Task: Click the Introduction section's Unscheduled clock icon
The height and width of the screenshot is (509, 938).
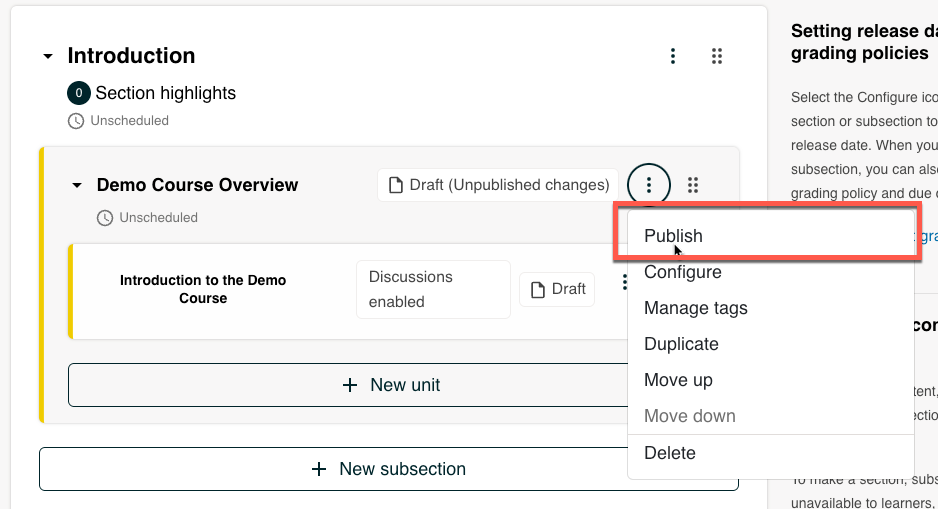Action: pos(76,121)
